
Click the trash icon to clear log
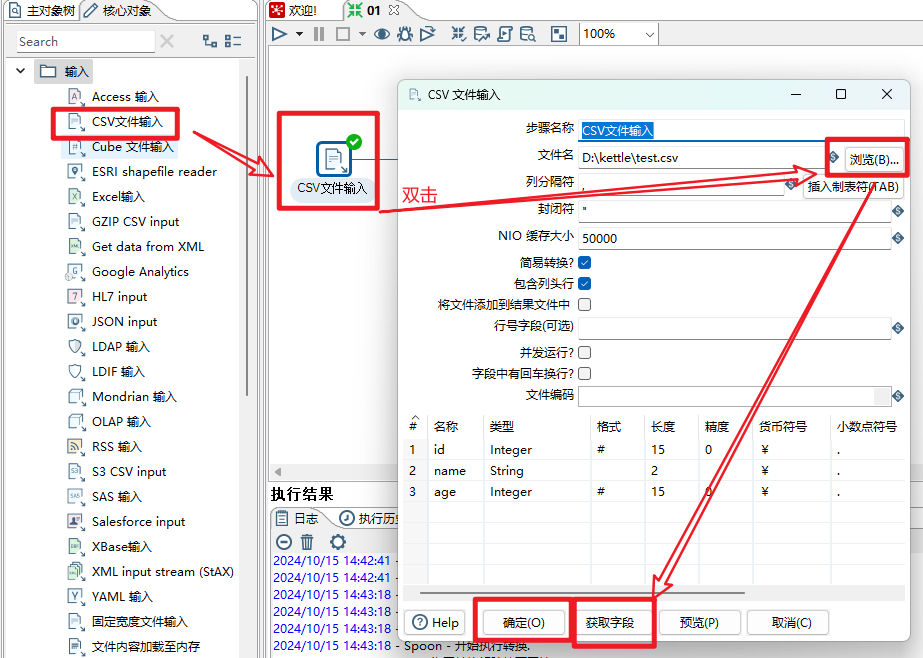pos(307,542)
